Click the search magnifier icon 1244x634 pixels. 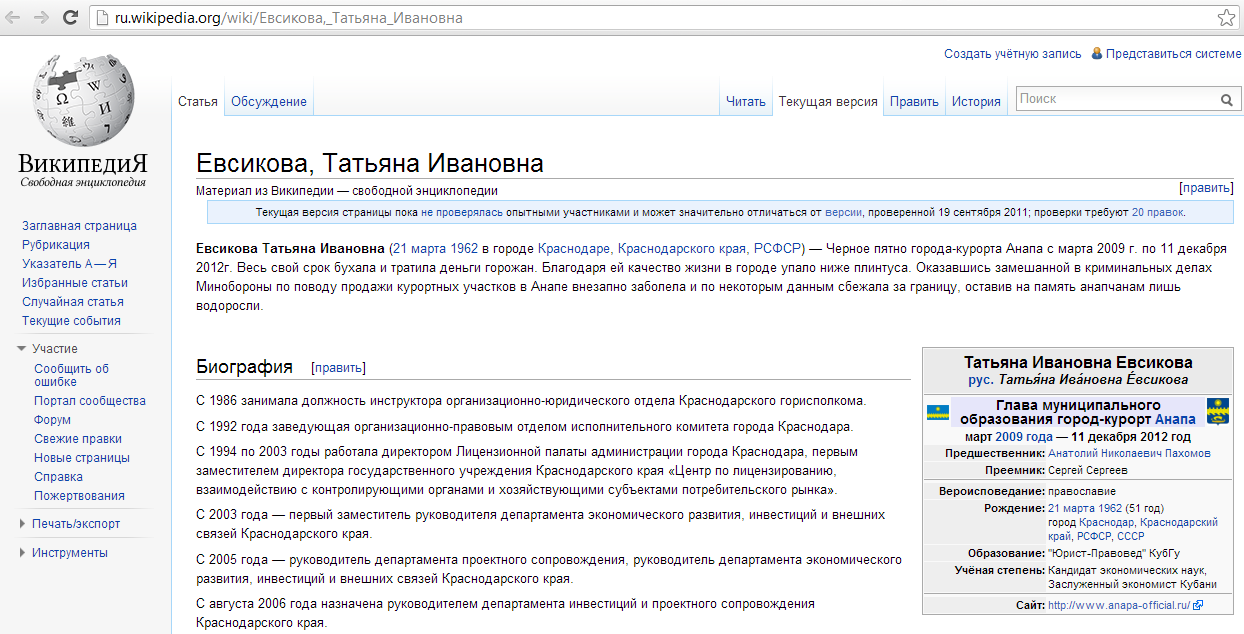[1227, 100]
